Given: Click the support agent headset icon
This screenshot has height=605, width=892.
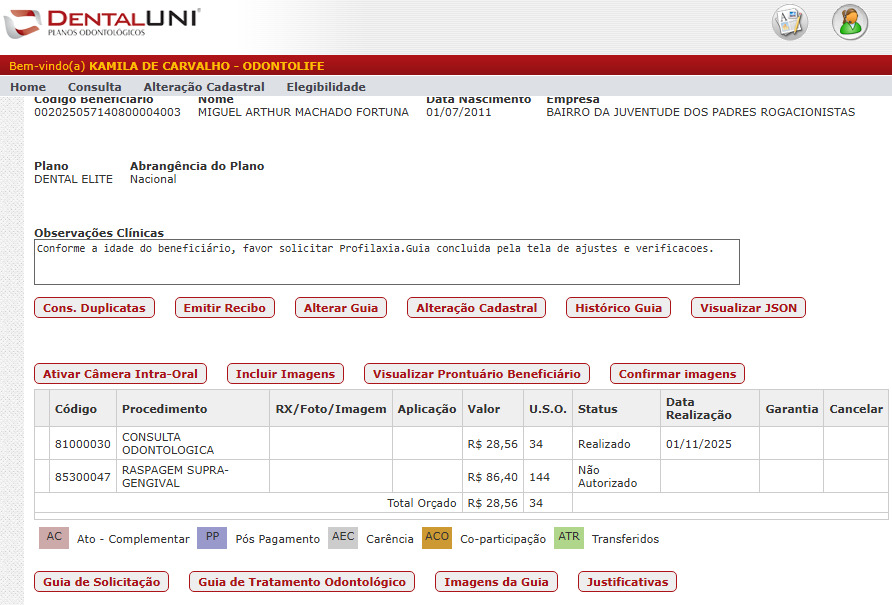Looking at the screenshot, I should click(x=850, y=23).
